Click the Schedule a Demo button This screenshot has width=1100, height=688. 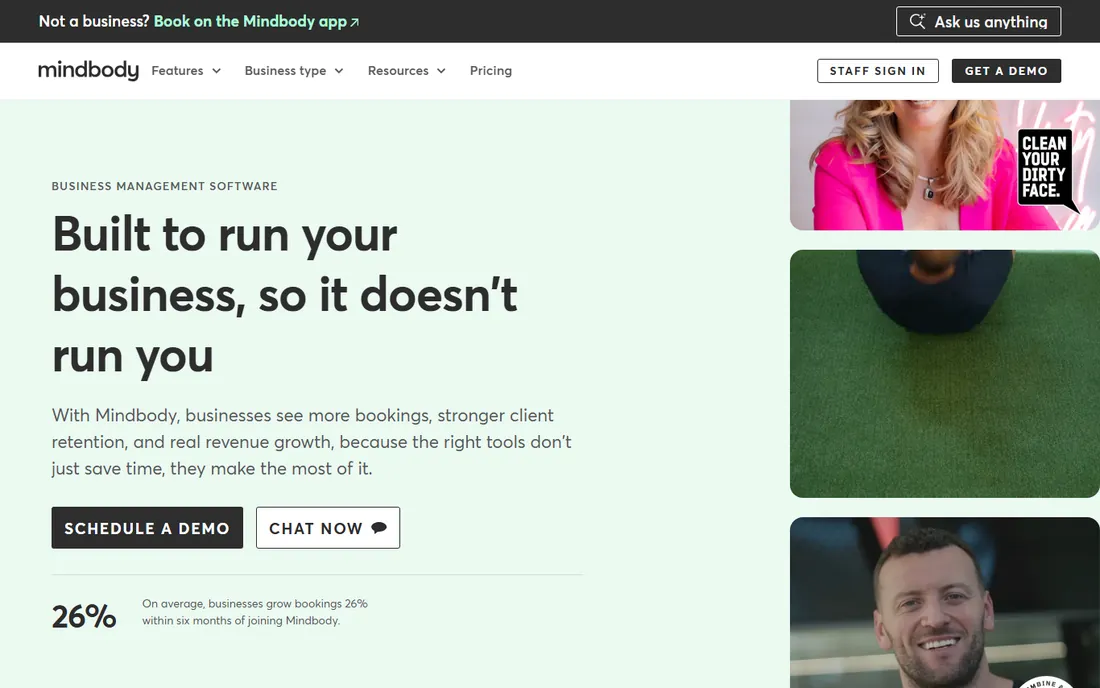pyautogui.click(x=147, y=527)
